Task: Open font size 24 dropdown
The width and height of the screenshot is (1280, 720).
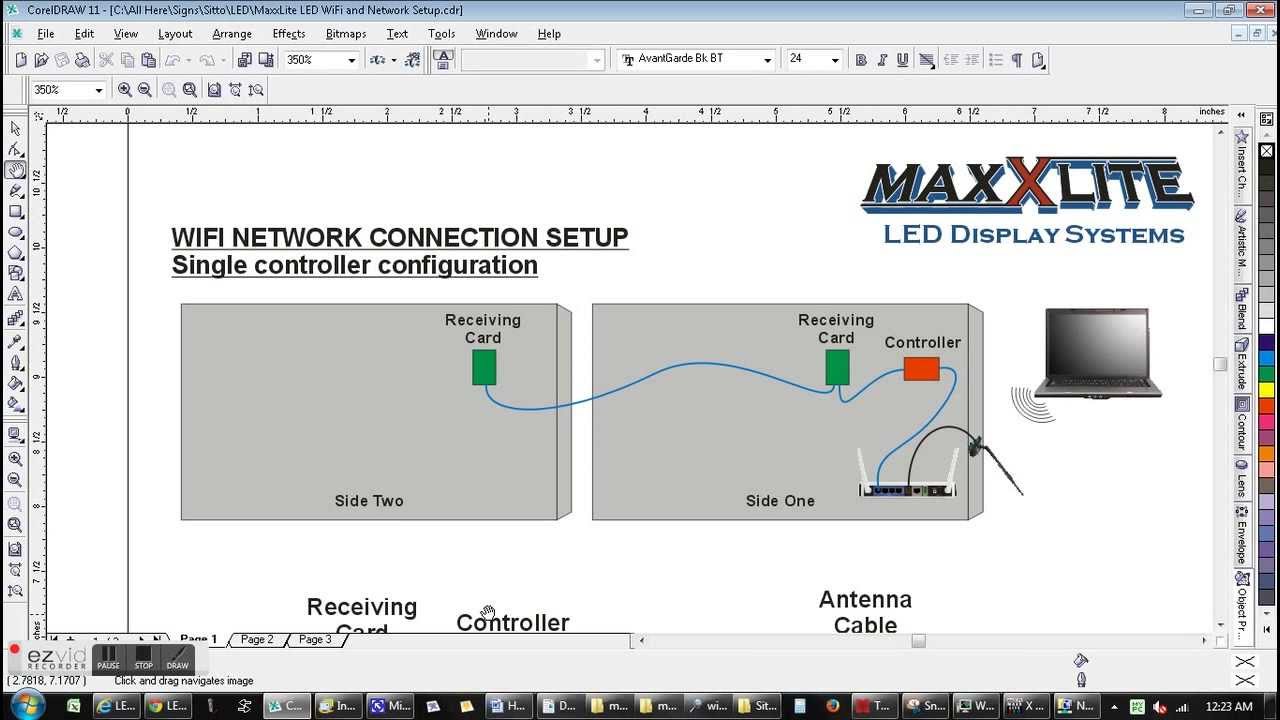Action: click(835, 60)
